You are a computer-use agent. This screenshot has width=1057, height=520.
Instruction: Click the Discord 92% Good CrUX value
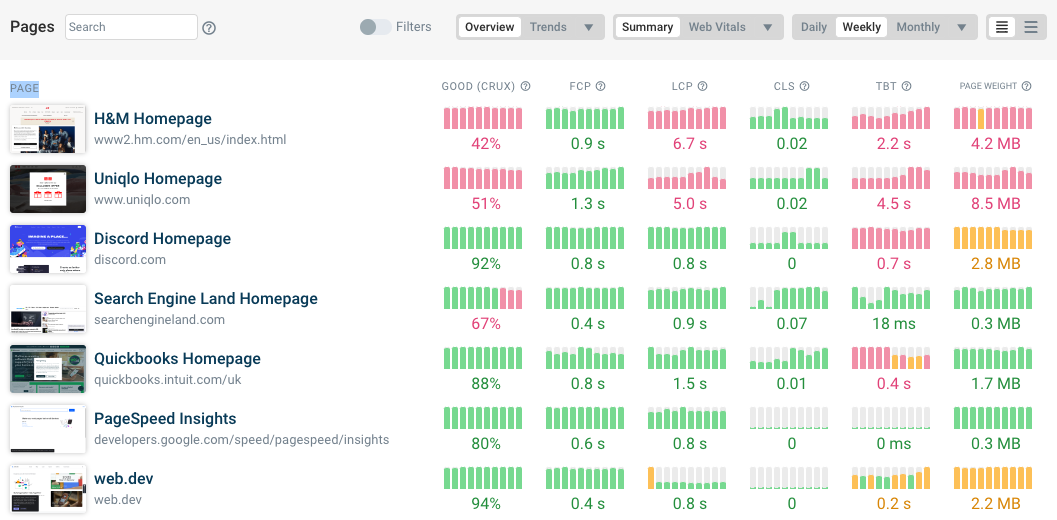[486, 264]
